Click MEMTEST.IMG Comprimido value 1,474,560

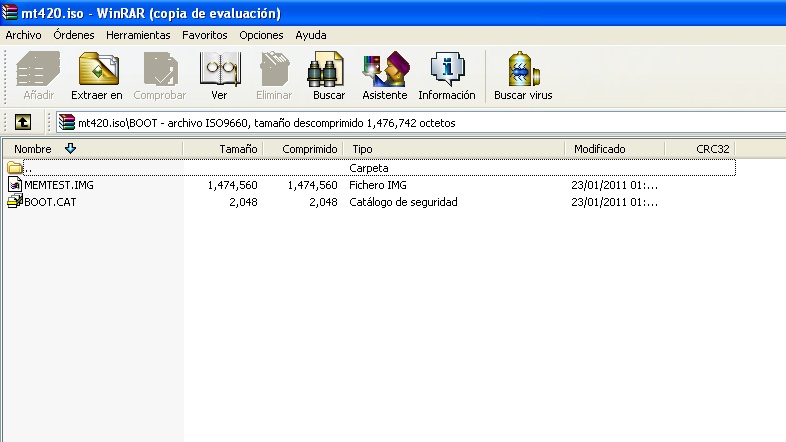tap(312, 185)
